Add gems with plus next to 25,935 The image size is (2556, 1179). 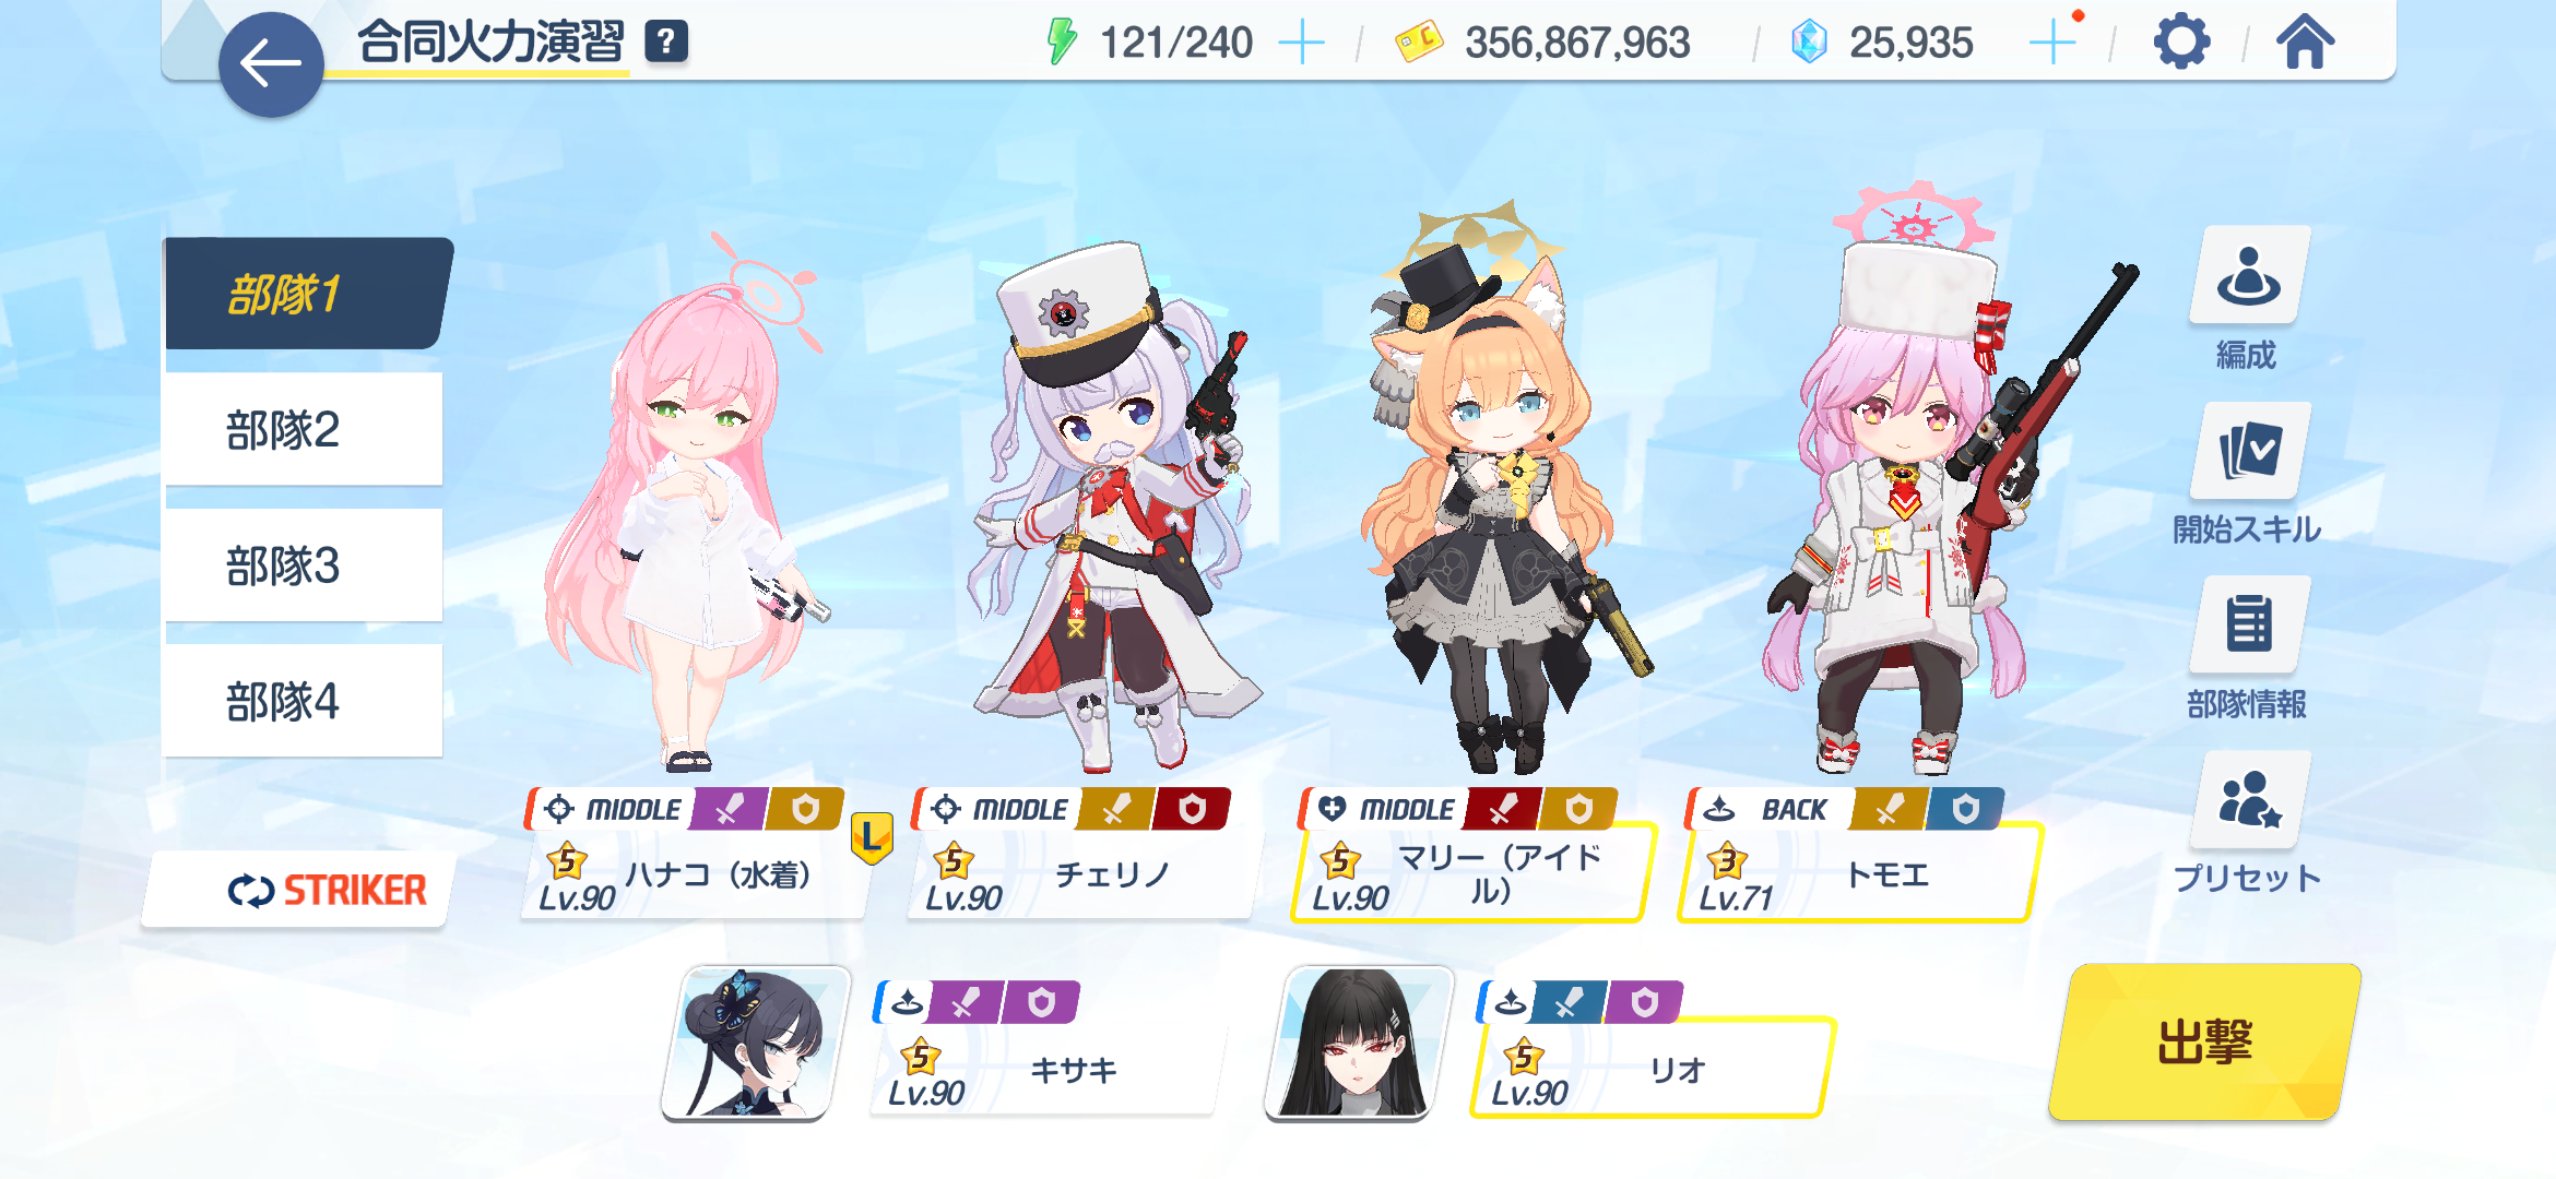pos(2053,43)
